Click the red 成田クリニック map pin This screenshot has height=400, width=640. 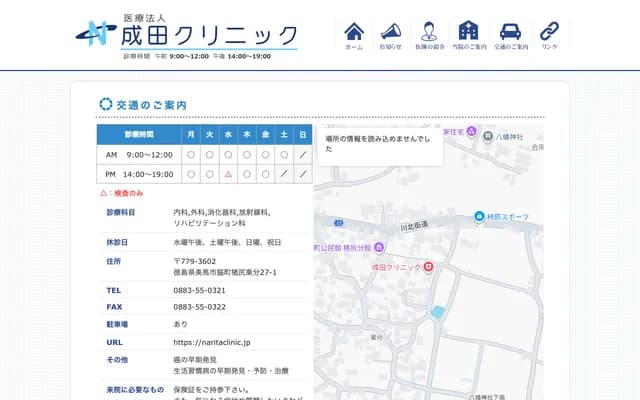(x=428, y=267)
